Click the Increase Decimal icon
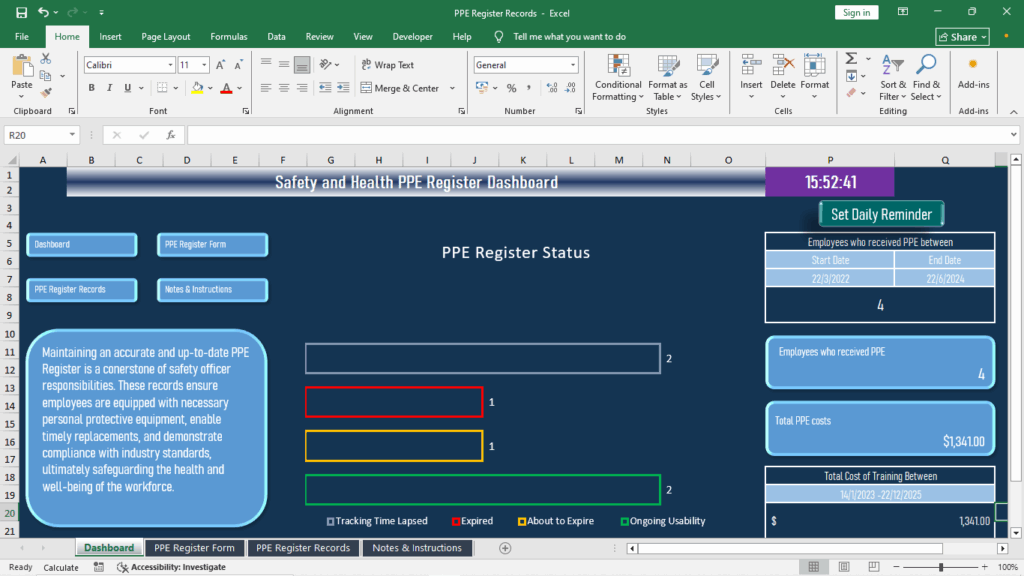This screenshot has height=576, width=1024. click(550, 87)
